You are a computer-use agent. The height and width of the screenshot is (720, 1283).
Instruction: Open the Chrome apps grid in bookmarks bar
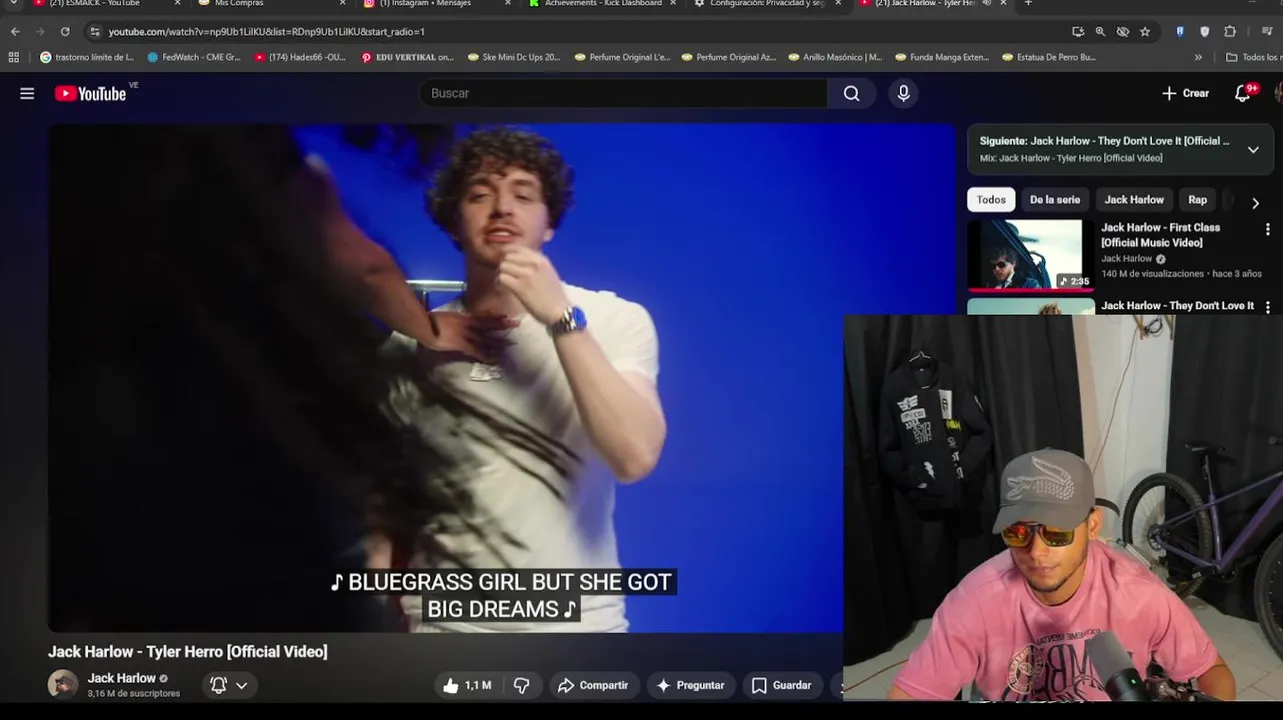coord(13,57)
